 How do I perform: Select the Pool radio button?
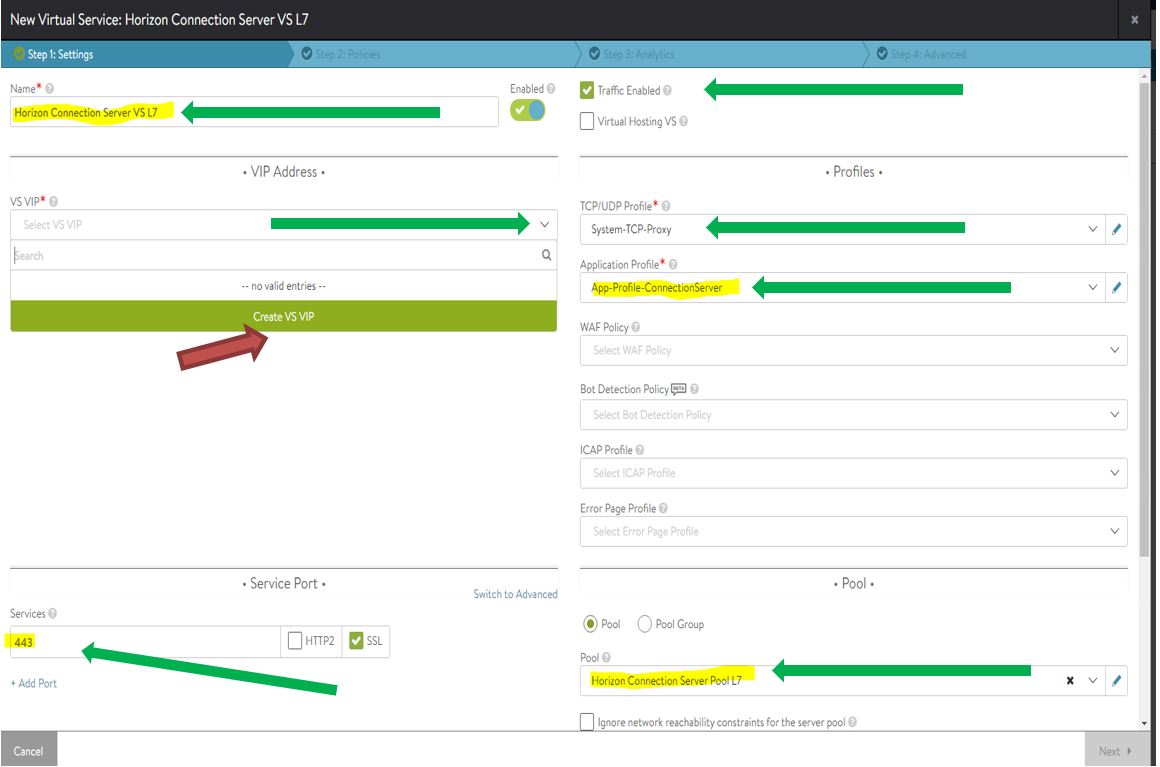click(x=590, y=624)
